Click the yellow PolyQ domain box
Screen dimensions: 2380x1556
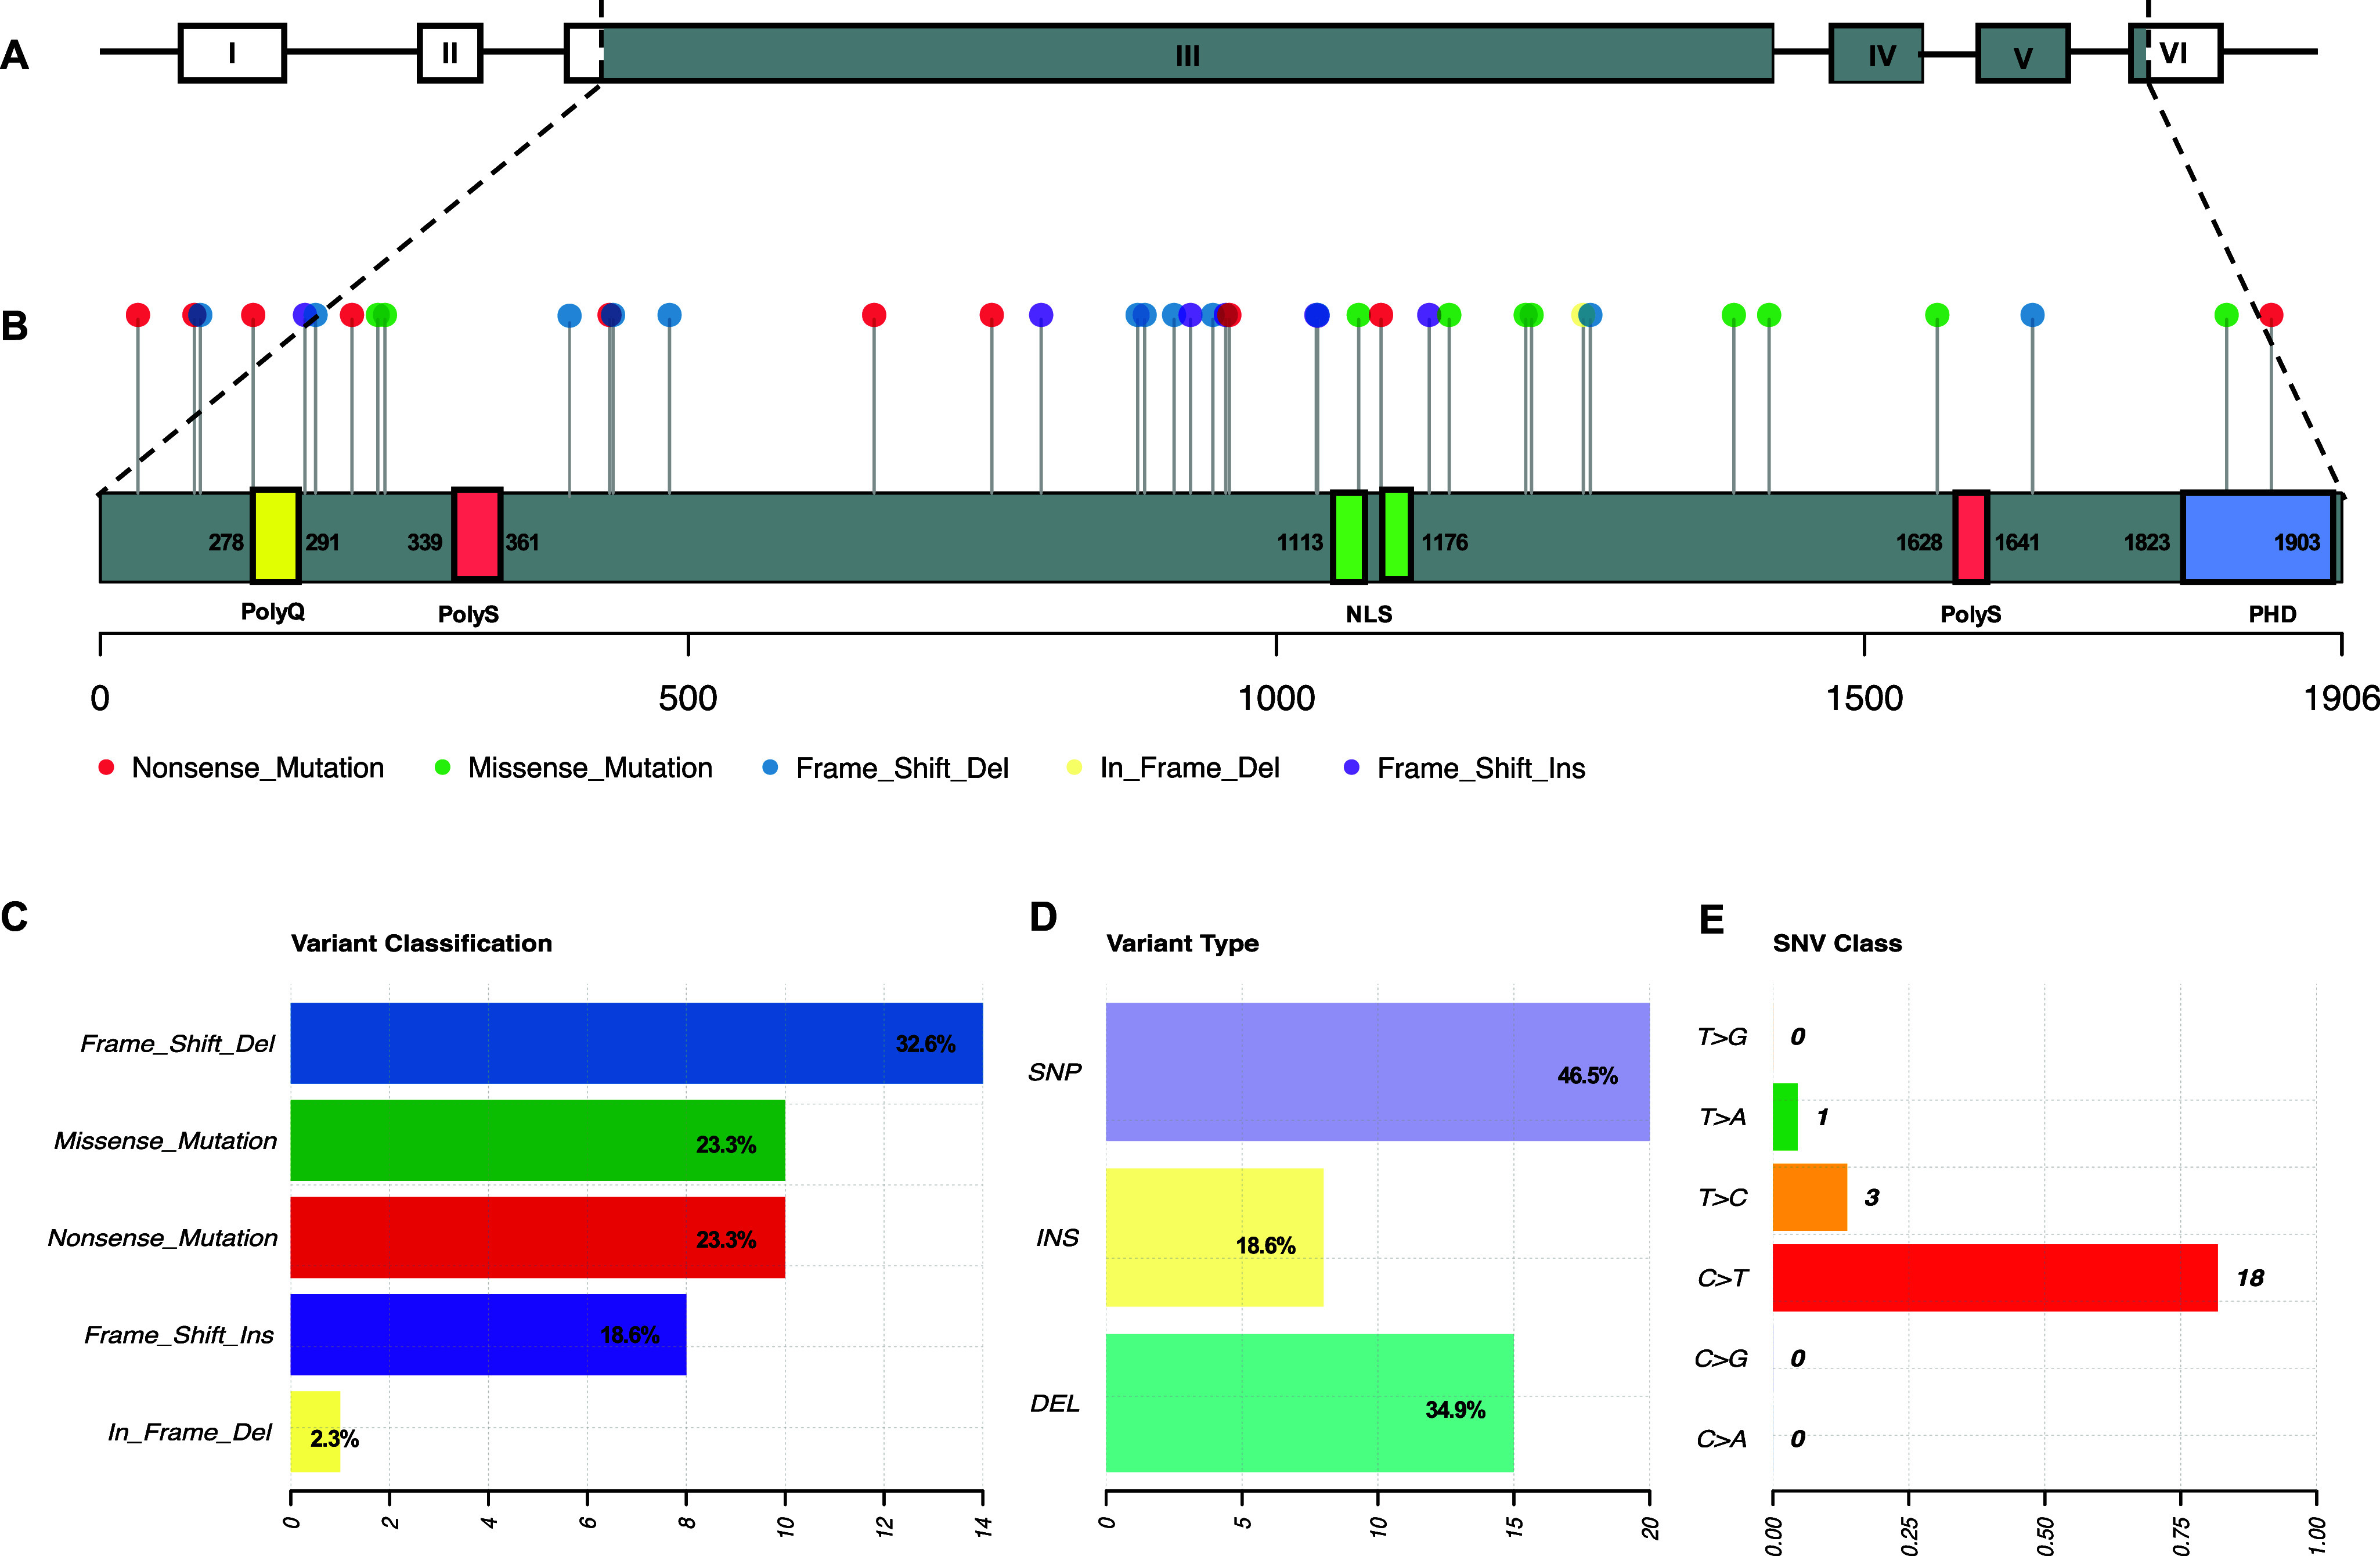275,536
